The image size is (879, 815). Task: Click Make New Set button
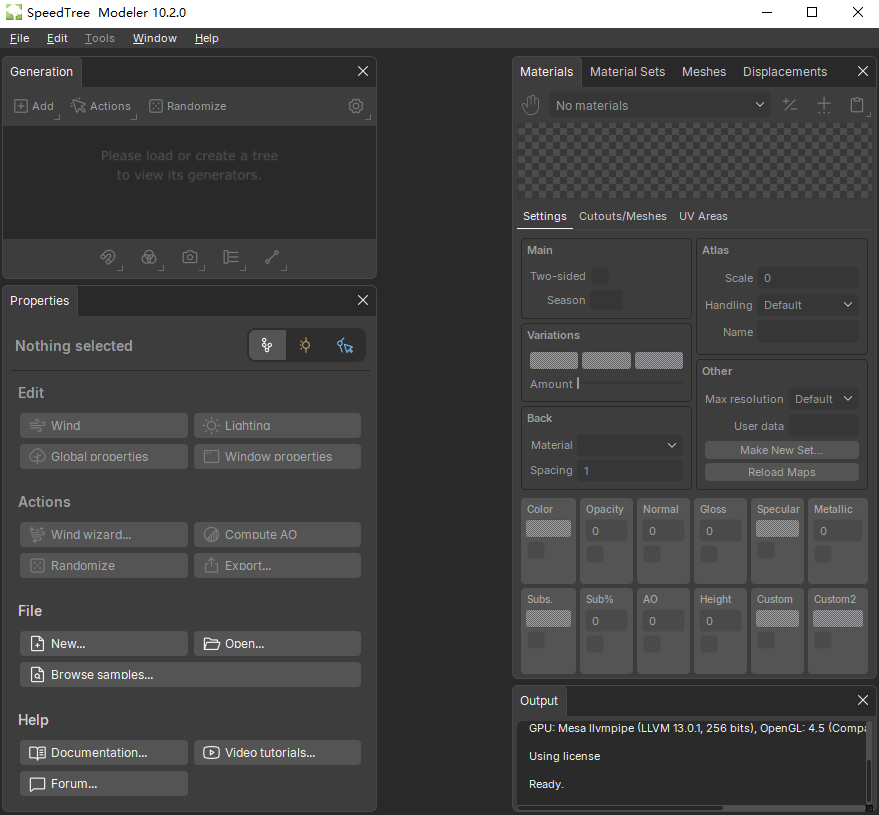pos(781,450)
